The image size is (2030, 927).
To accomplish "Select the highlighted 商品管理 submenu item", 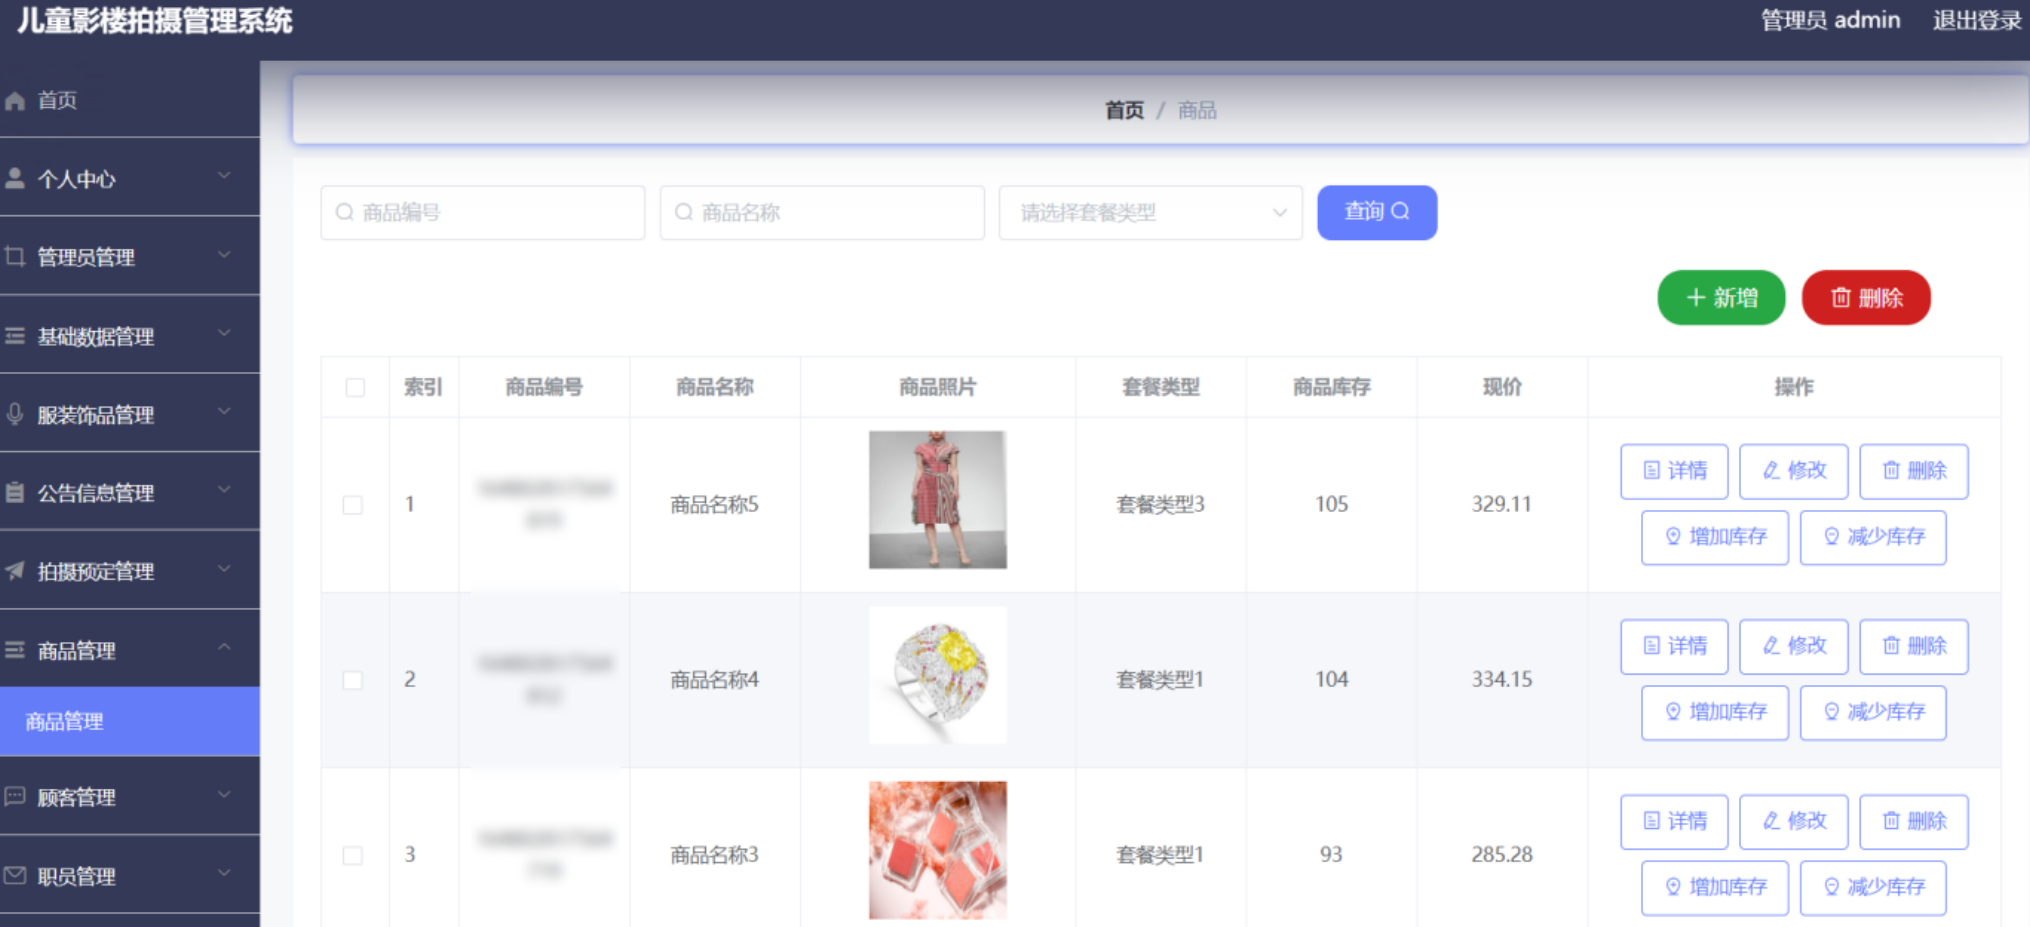I will (130, 721).
